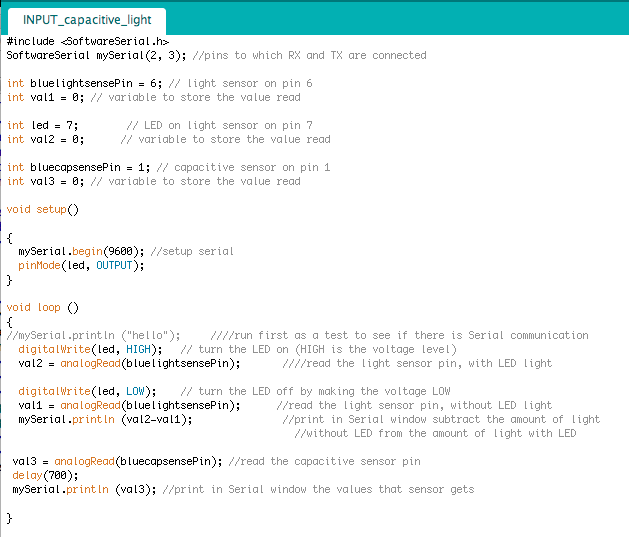629x537 pixels.
Task: Click the #include <SoftwareSerial.h> line
Action: pyautogui.click(x=88, y=42)
